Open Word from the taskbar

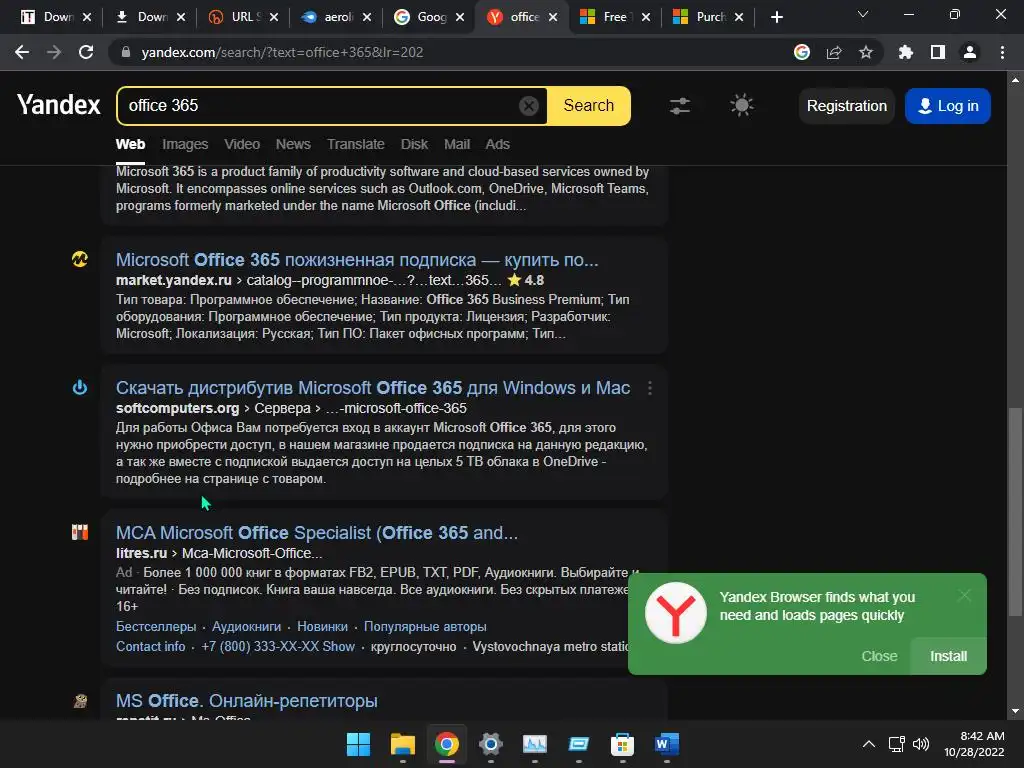[666, 744]
